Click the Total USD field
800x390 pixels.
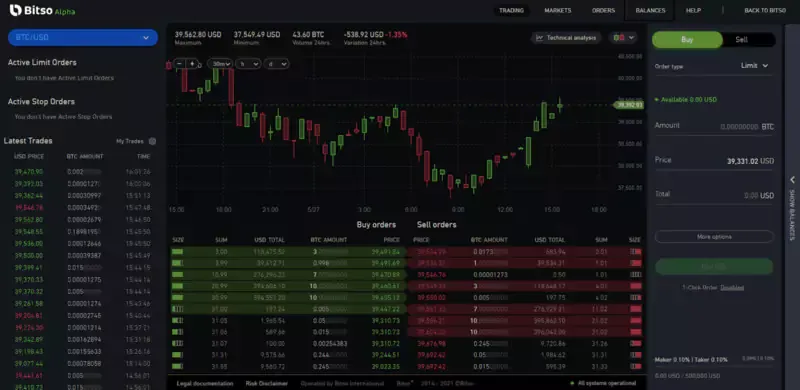[x=714, y=195]
